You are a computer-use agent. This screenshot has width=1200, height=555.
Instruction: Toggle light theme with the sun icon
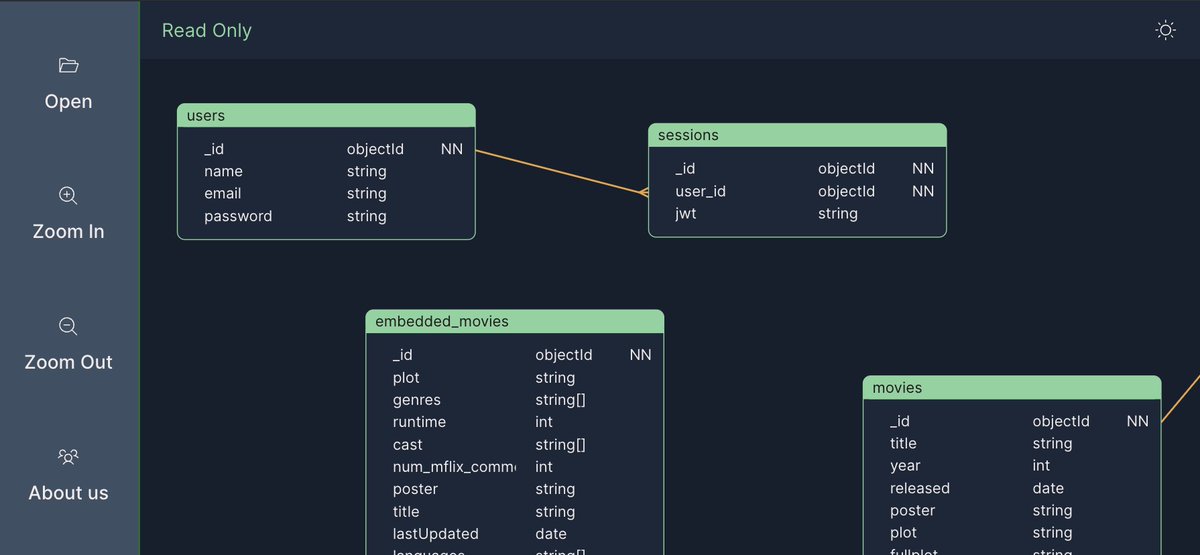(1165, 30)
